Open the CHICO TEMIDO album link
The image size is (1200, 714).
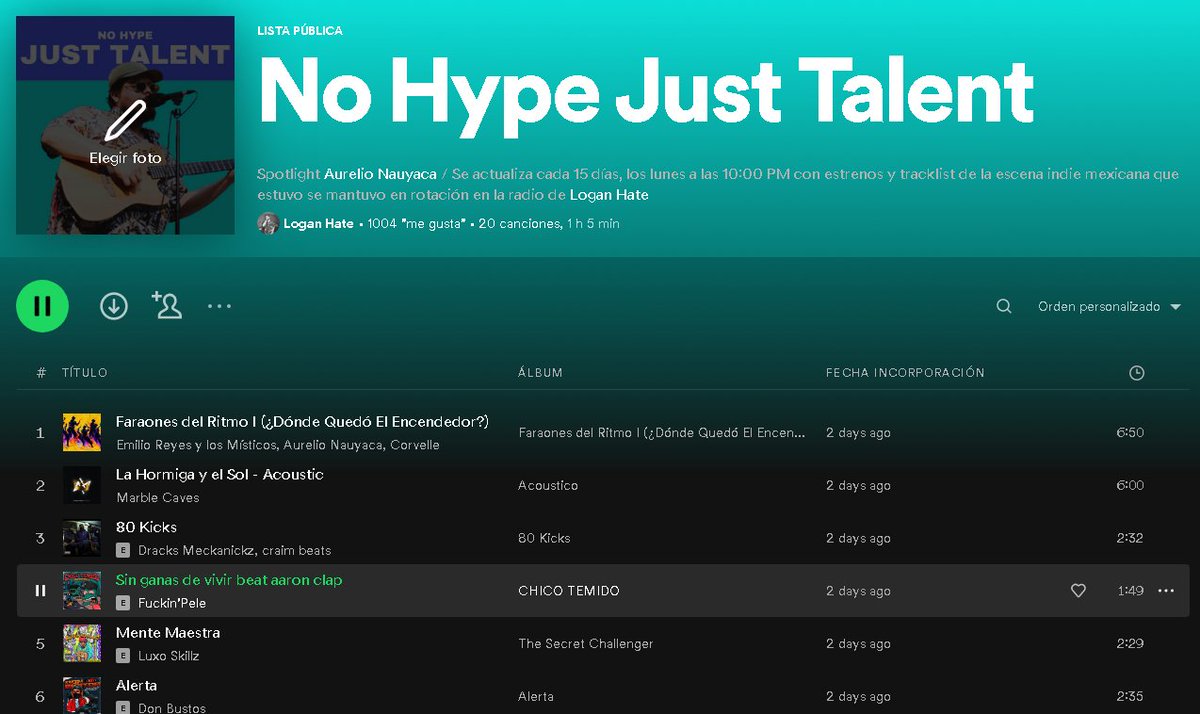click(569, 591)
